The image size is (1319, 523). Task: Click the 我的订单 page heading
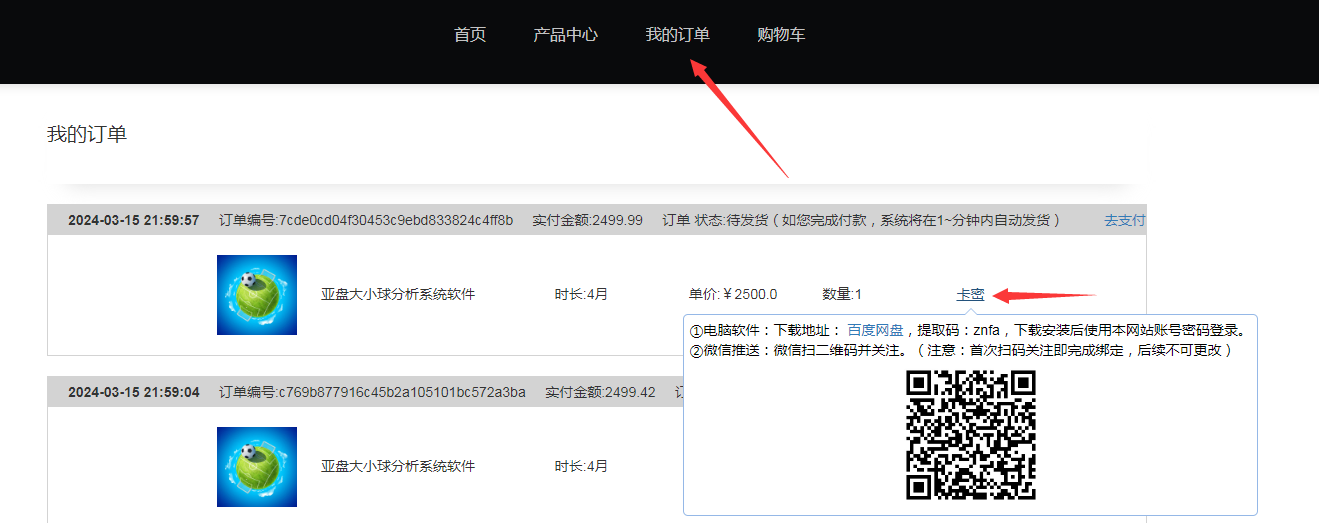pyautogui.click(x=87, y=134)
